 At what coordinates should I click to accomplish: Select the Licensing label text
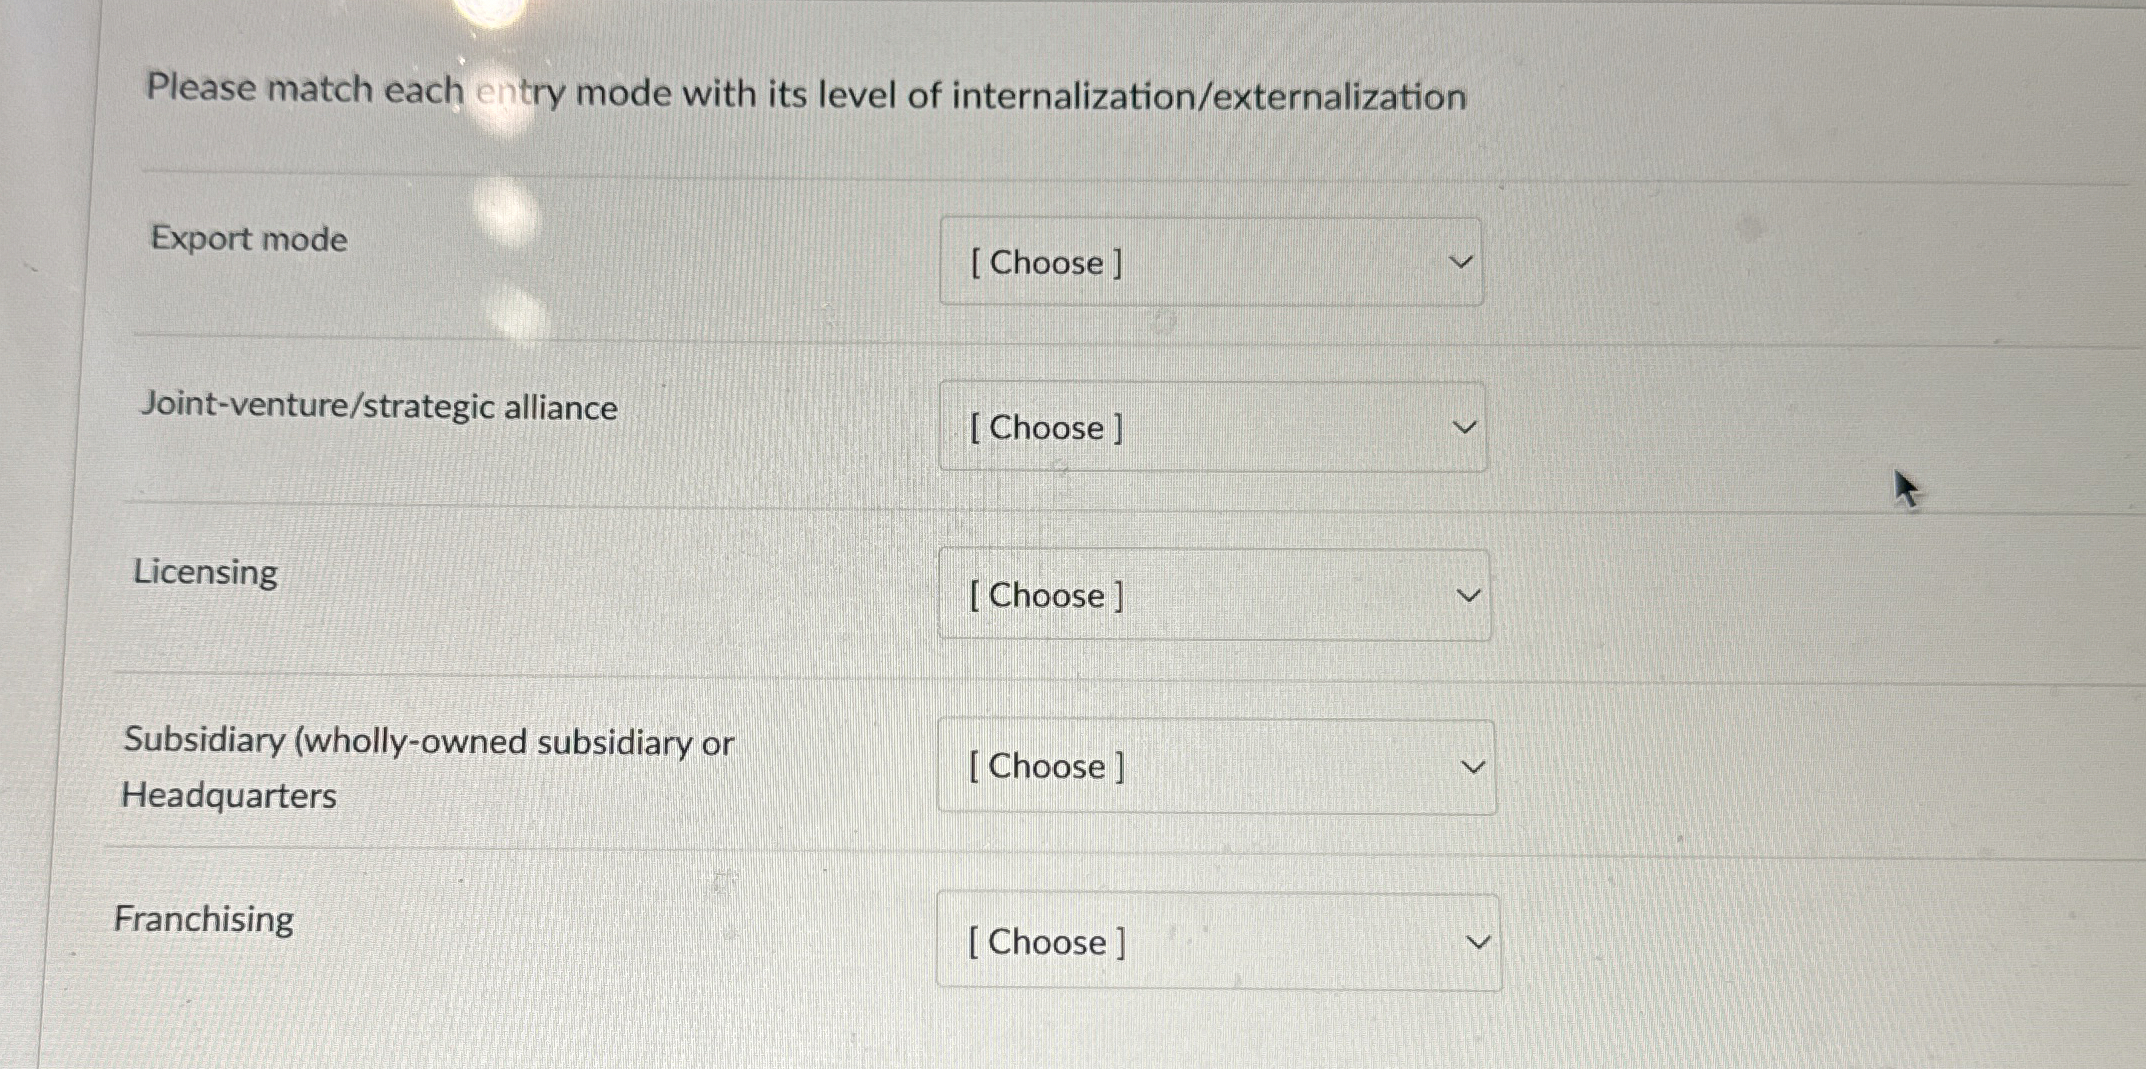[x=205, y=572]
